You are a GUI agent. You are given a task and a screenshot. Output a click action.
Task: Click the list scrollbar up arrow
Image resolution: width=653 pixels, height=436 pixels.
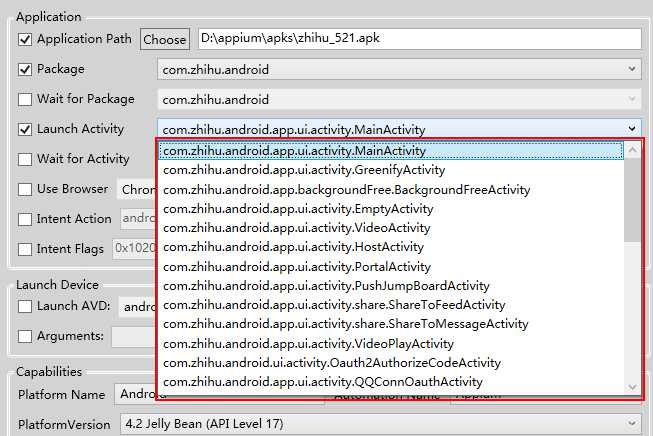click(633, 150)
